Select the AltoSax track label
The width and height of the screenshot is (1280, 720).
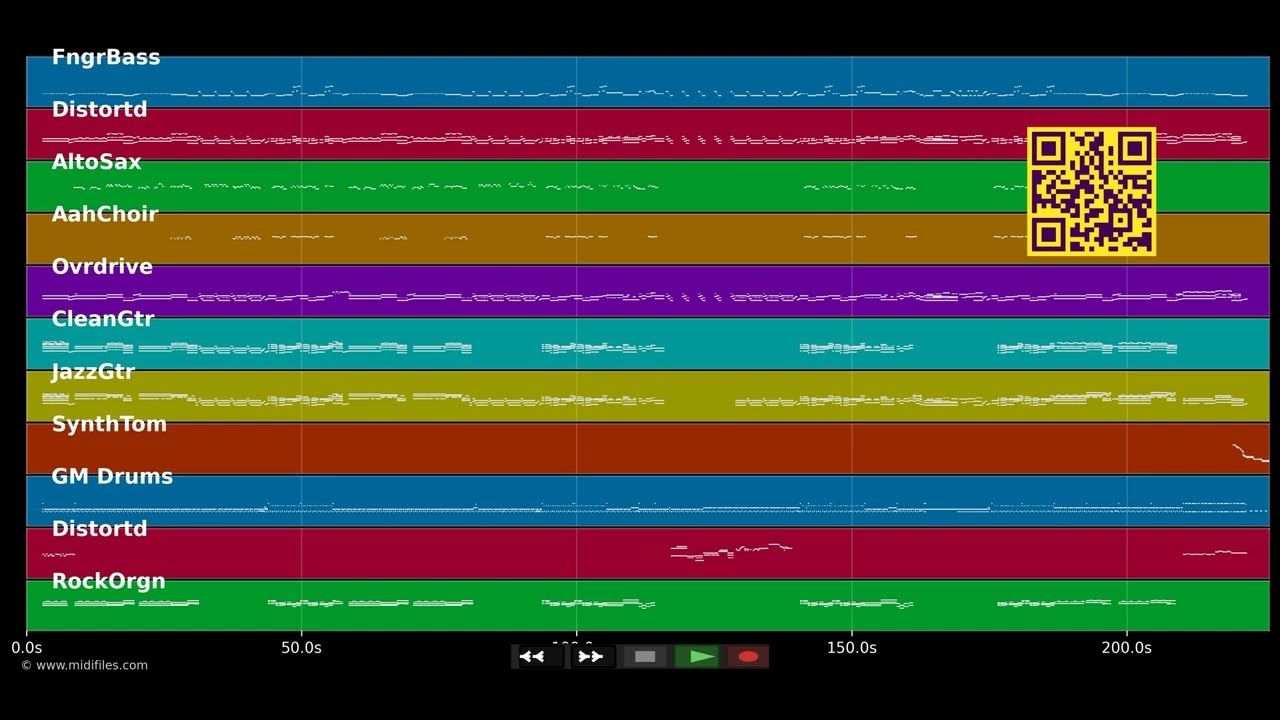(96, 162)
